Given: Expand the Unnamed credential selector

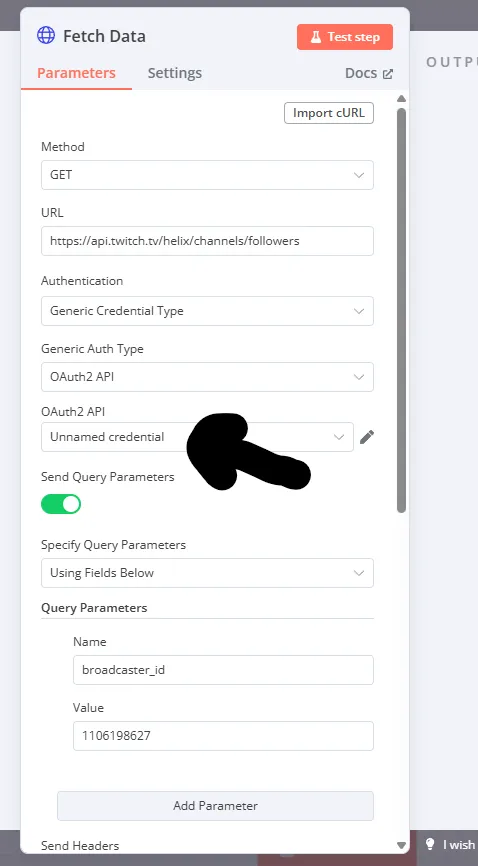Looking at the screenshot, I should [197, 437].
